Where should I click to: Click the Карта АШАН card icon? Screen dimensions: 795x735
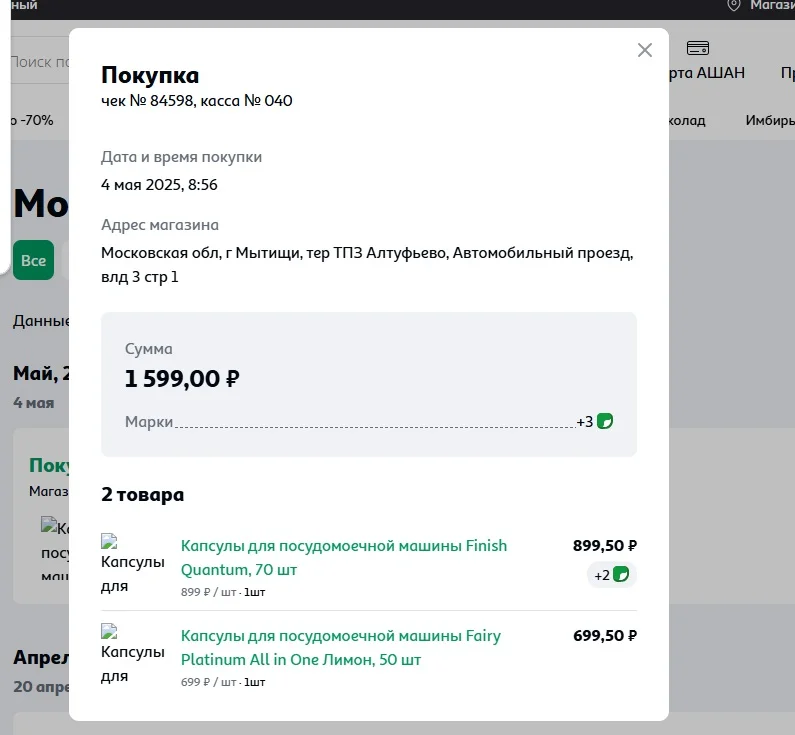pyautogui.click(x=698, y=48)
